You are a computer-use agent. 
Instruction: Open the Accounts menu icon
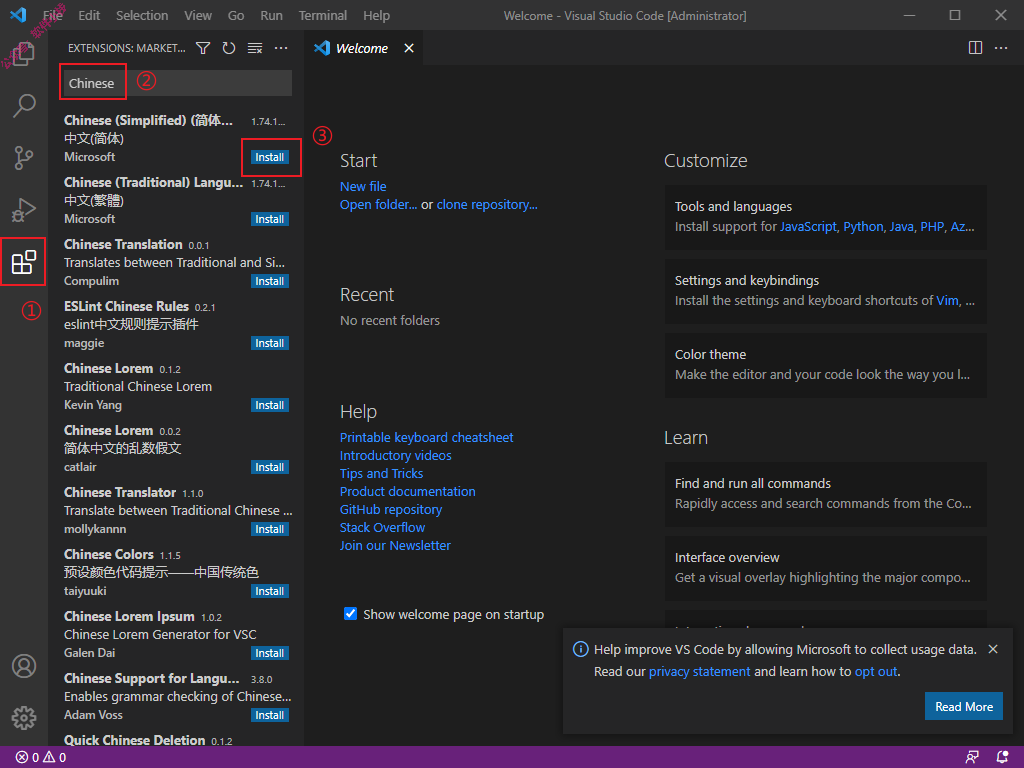[x=24, y=666]
